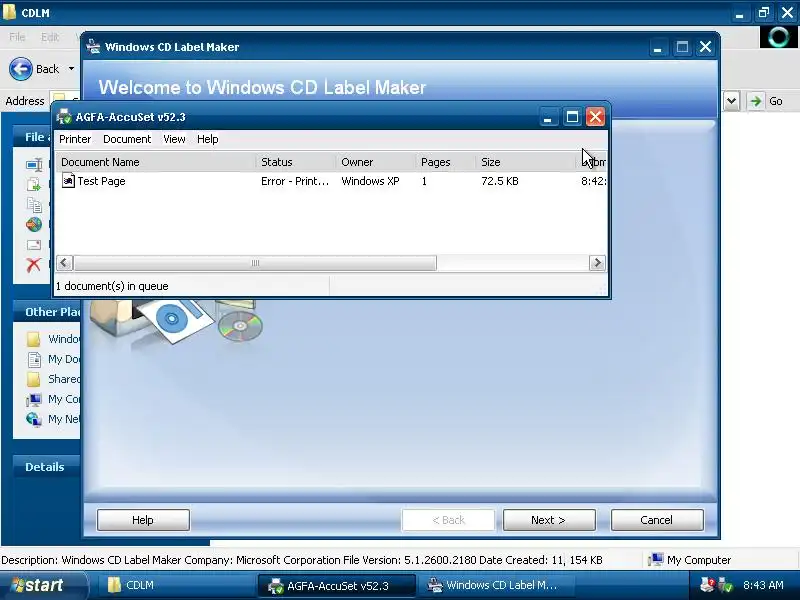Open the Windows folder in Other Places
Image resolution: width=800 pixels, height=600 pixels.
point(34,339)
